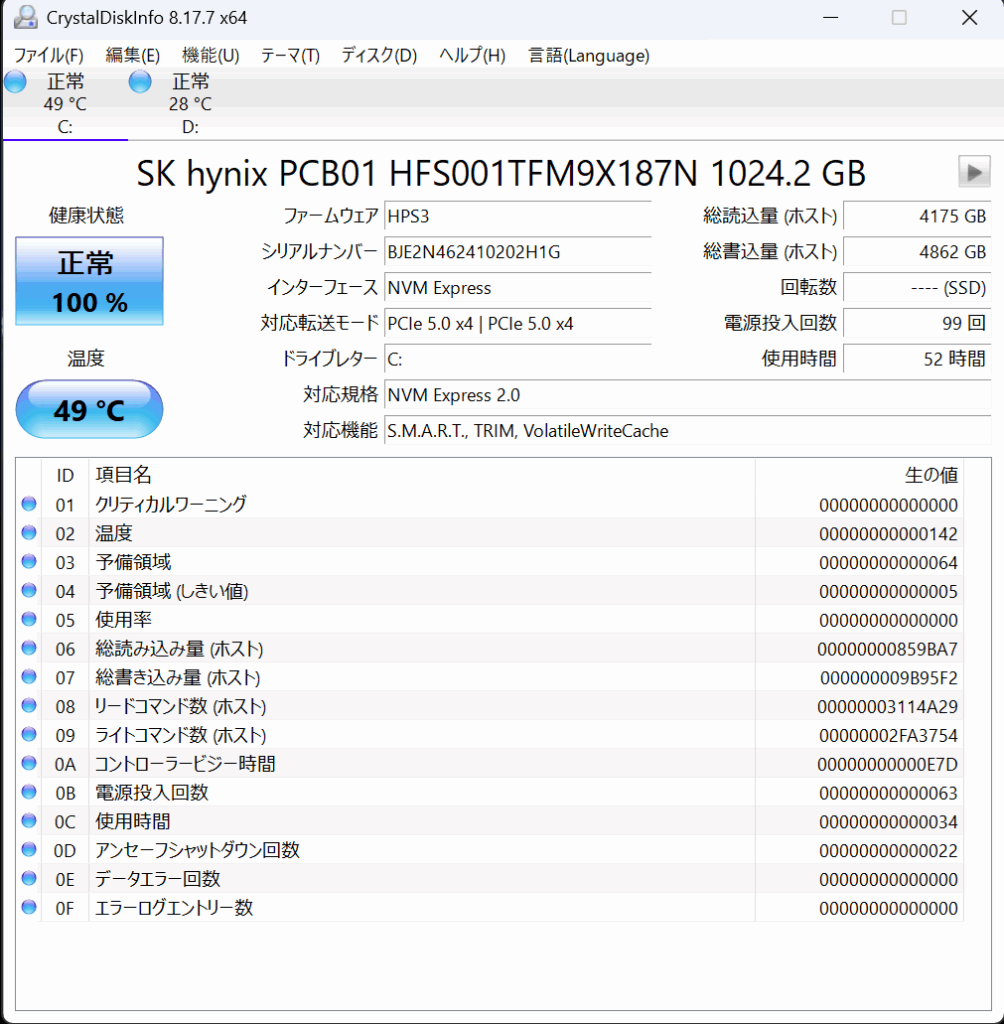Click the 正常 100 % health status button
The width and height of the screenshot is (1004, 1024).
89,281
